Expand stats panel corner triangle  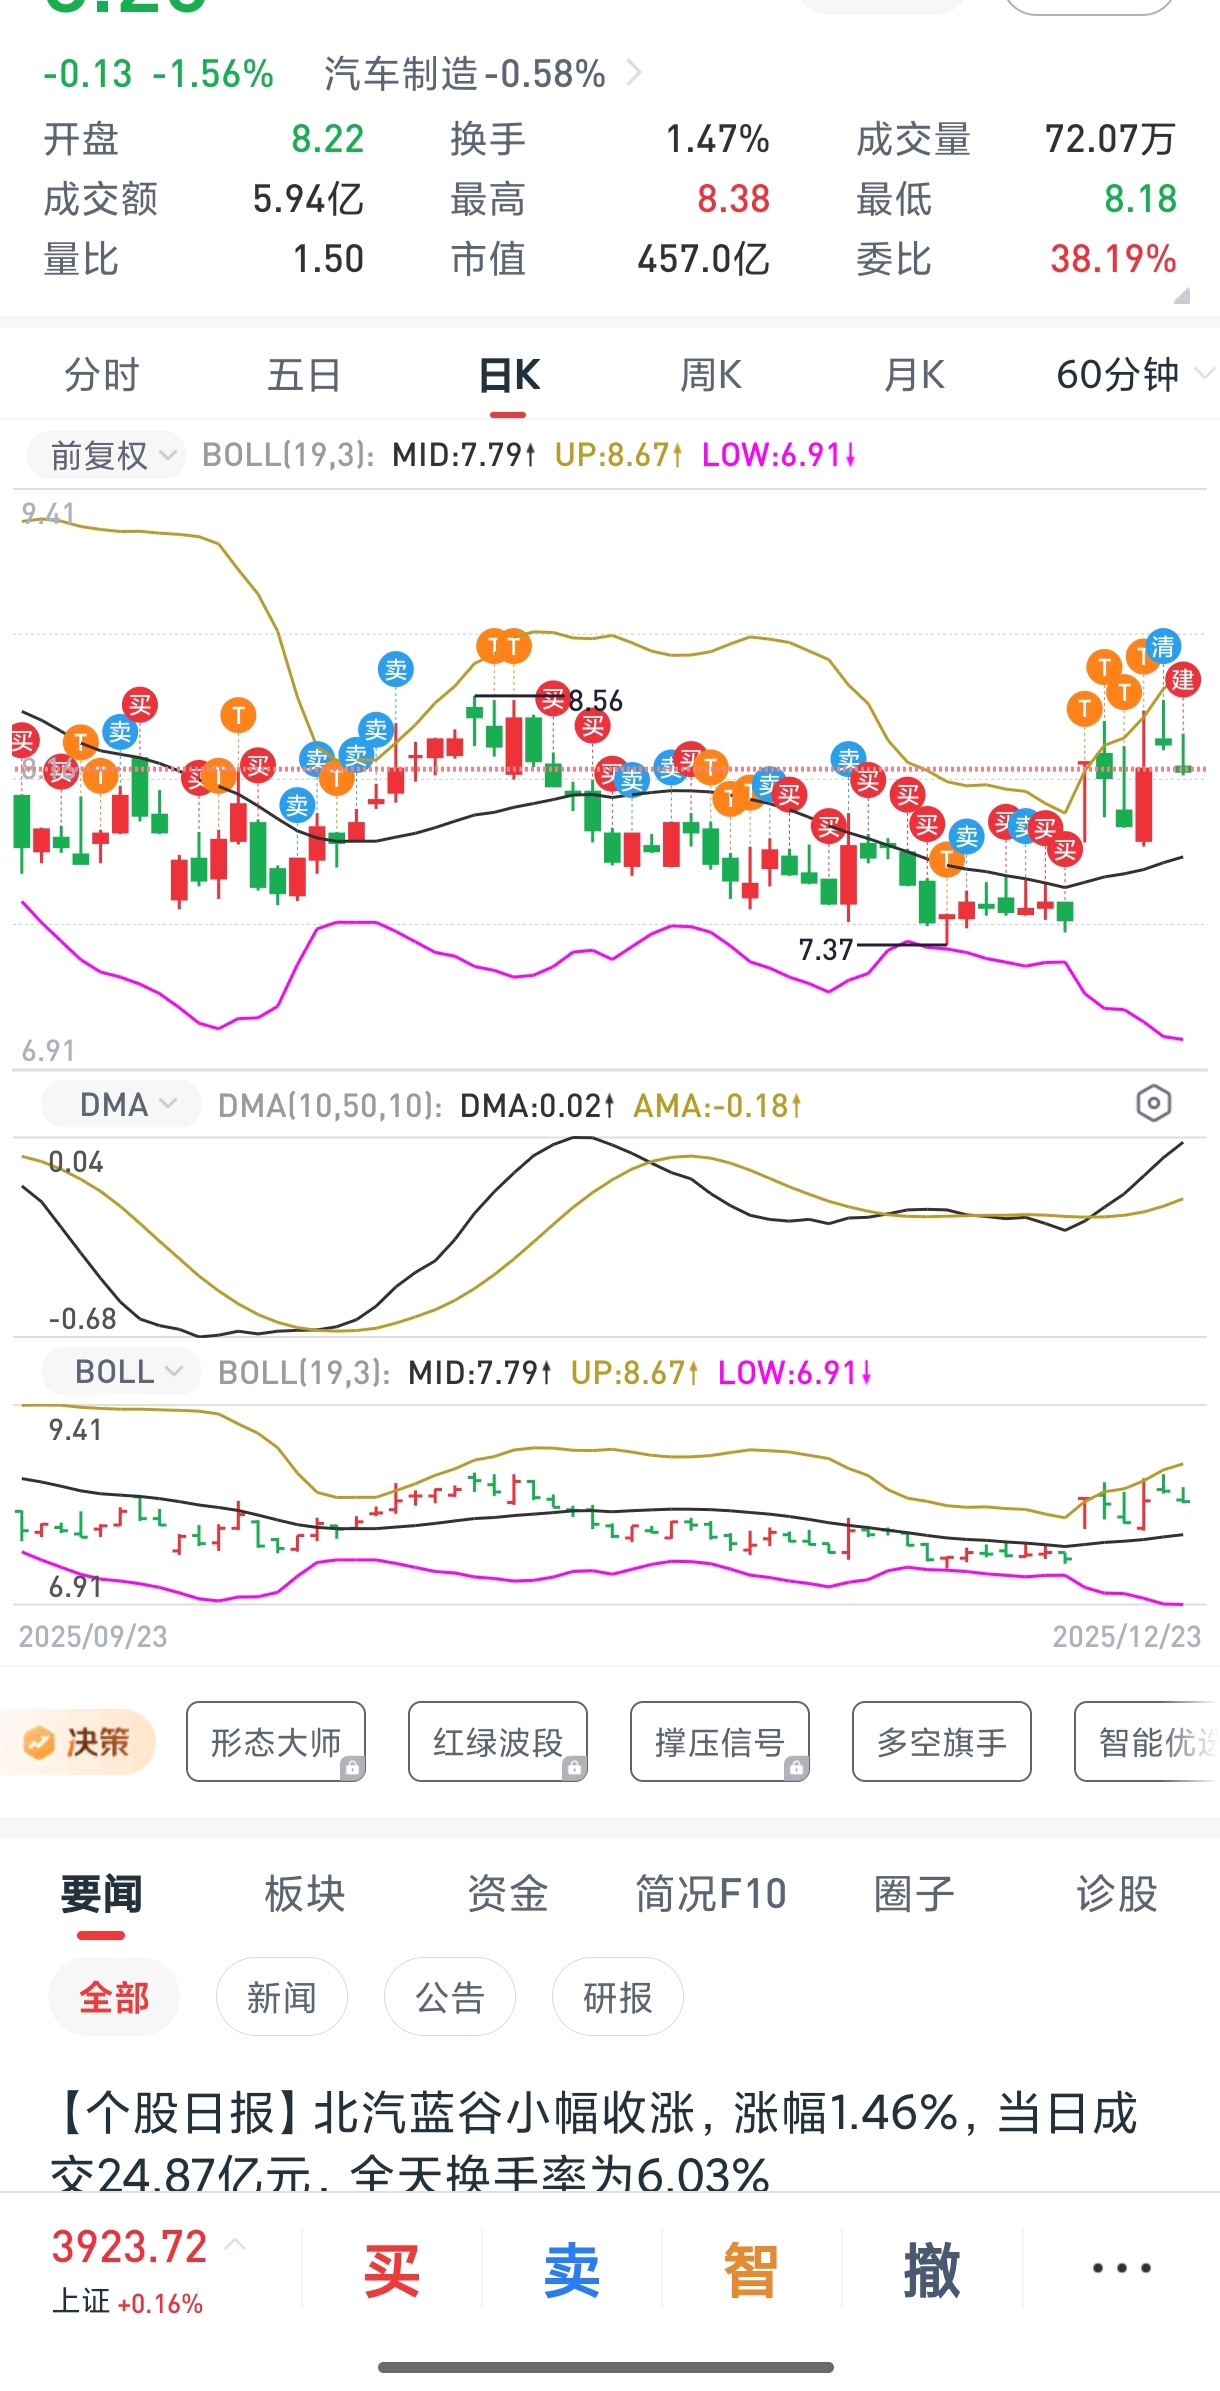coord(1182,296)
